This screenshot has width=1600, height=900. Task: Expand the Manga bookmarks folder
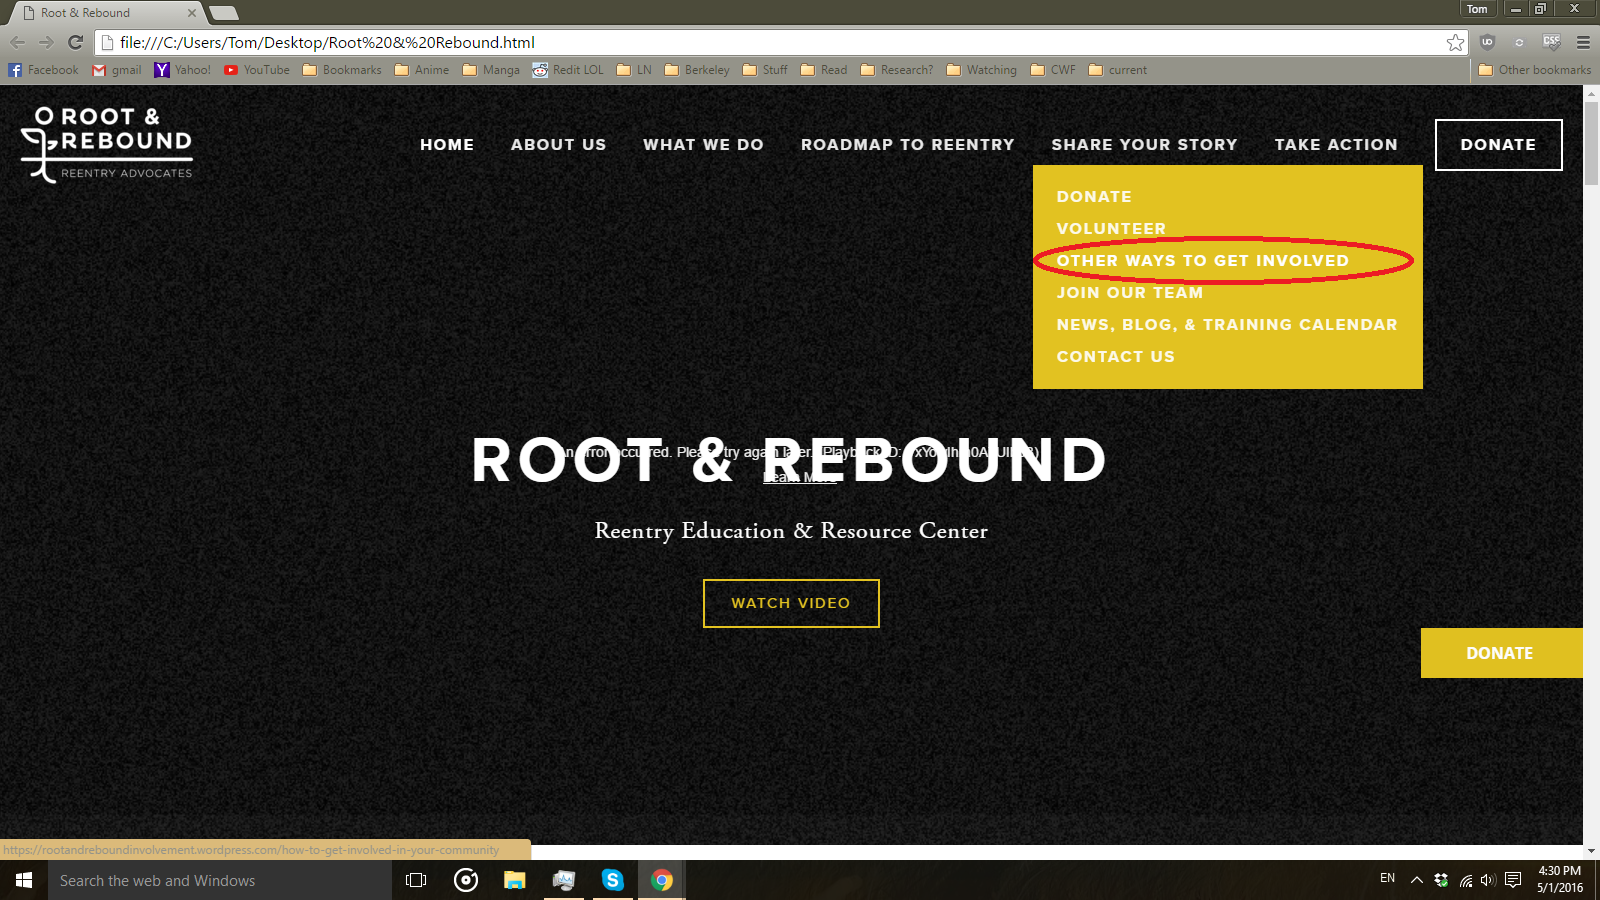491,70
